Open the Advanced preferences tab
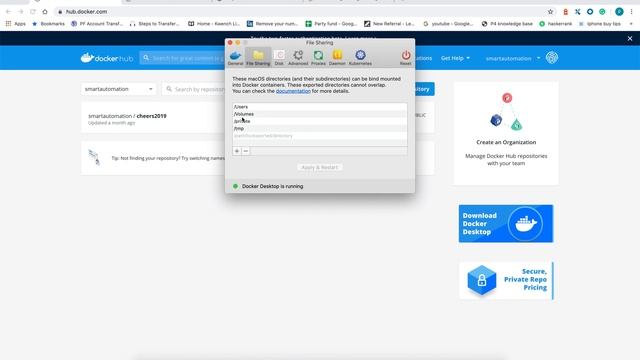 pos(298,58)
